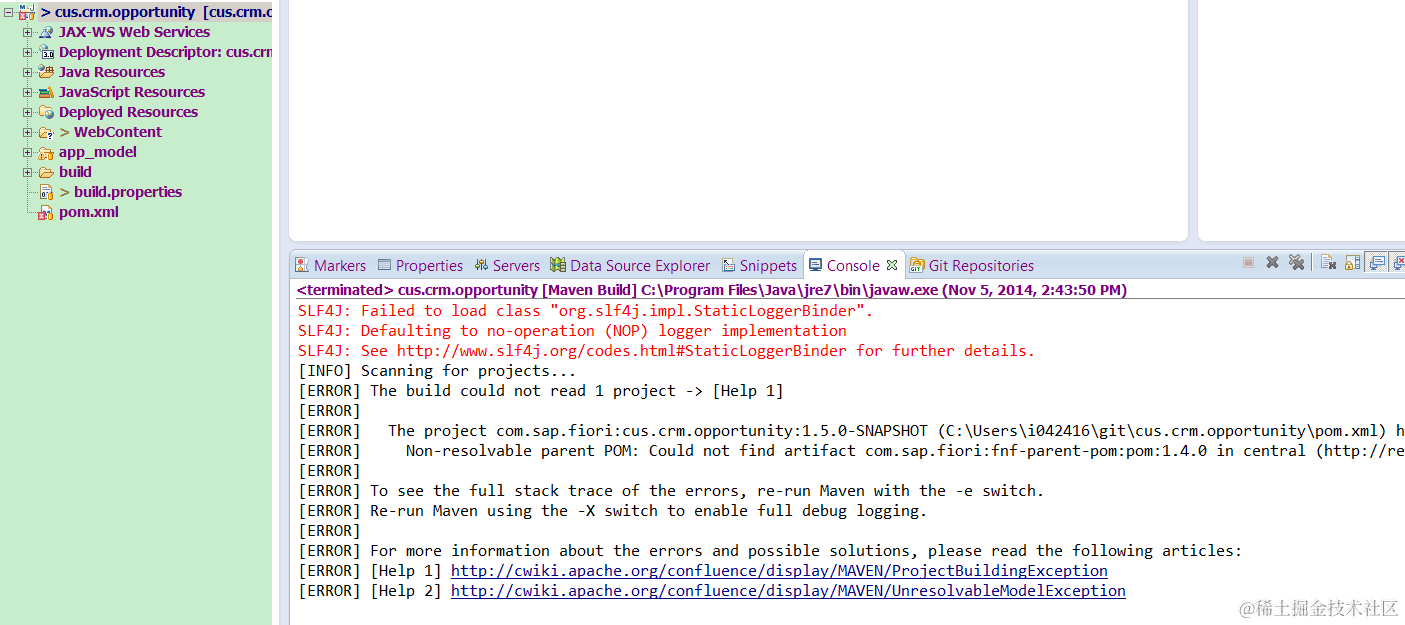
Task: Switch to the Snippets tab
Action: click(x=759, y=265)
